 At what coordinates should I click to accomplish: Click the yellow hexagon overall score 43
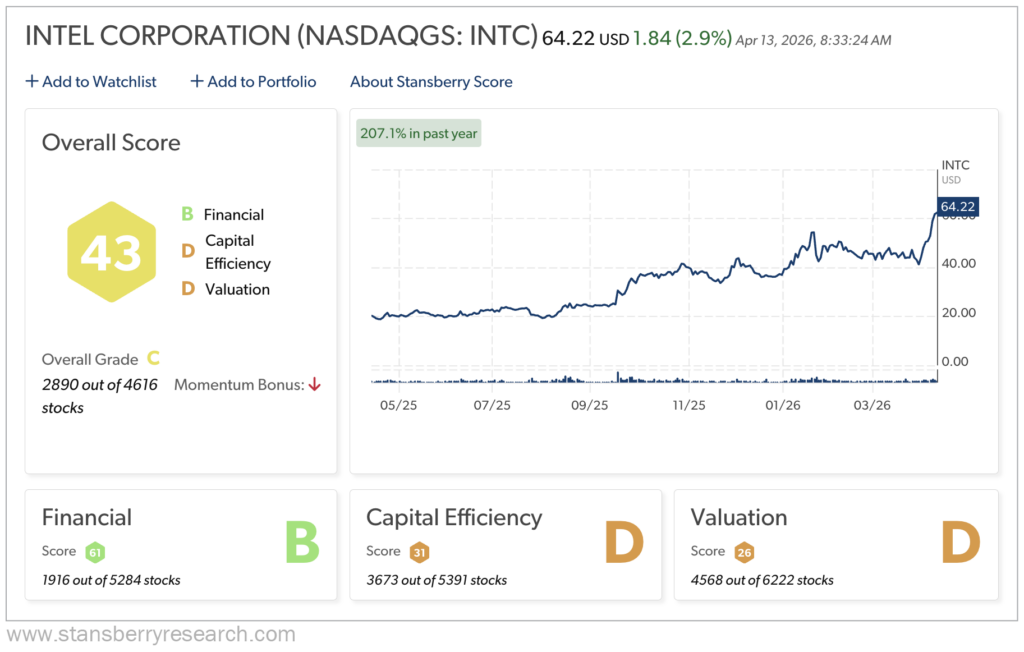(110, 252)
